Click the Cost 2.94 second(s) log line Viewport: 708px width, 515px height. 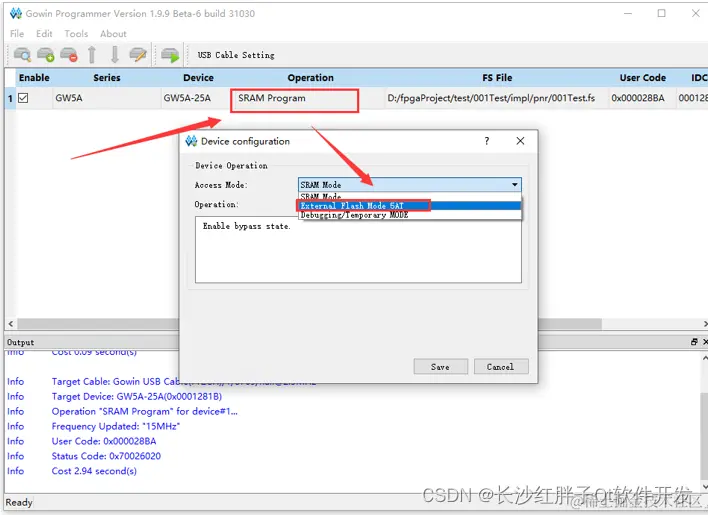[94, 471]
